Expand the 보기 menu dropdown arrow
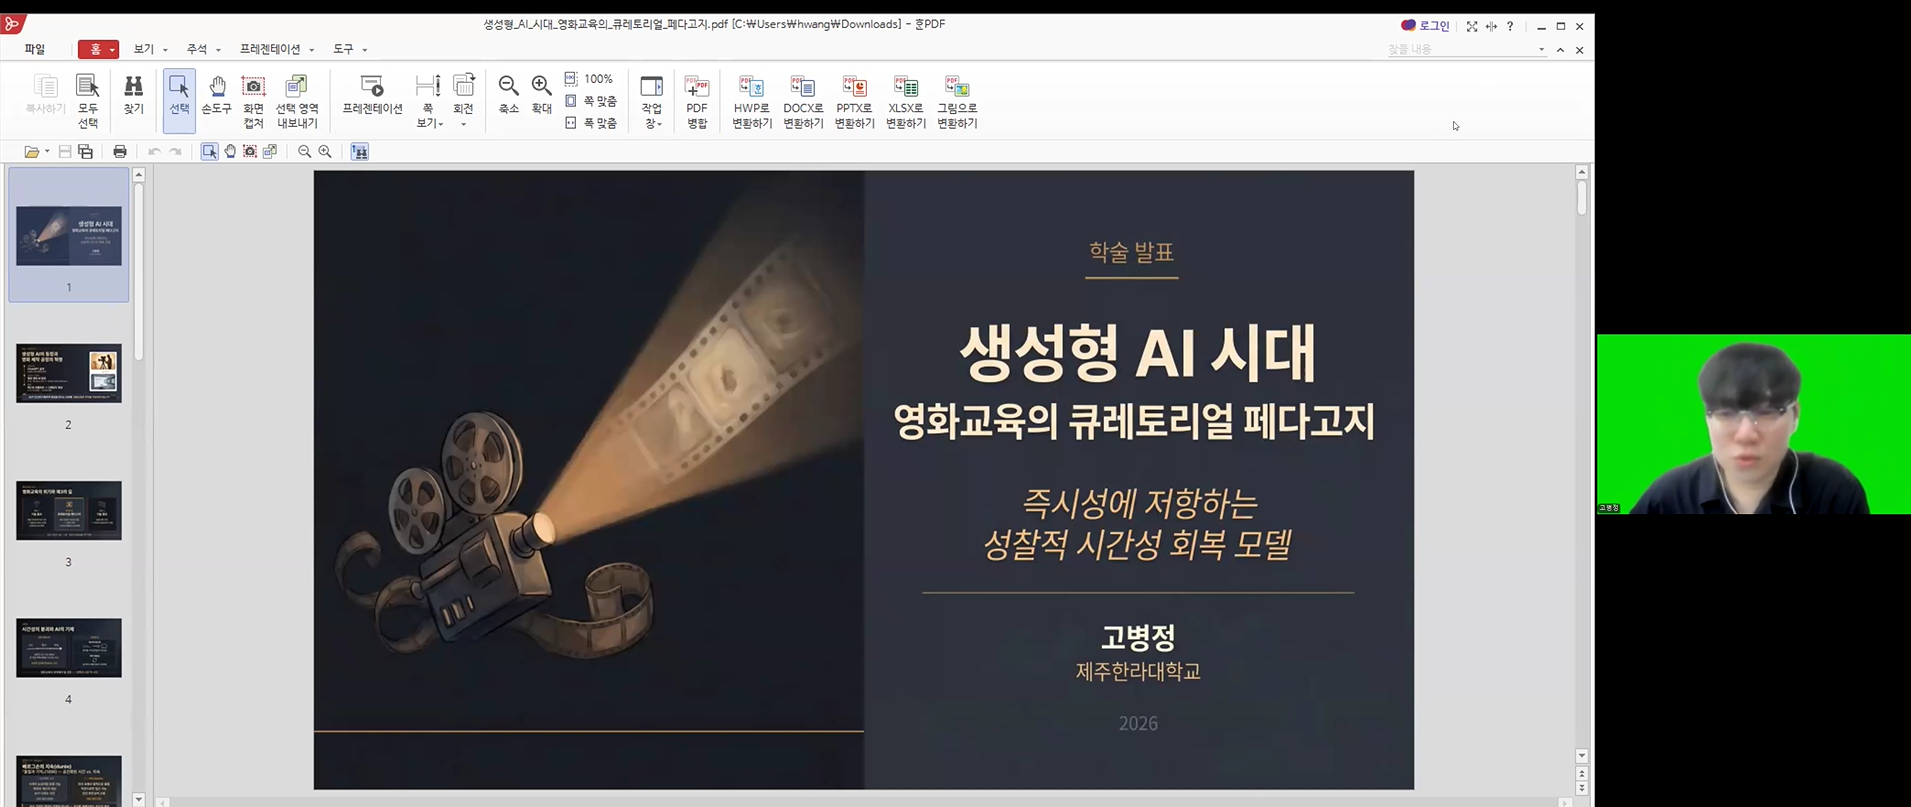The image size is (1911, 807). [x=165, y=50]
